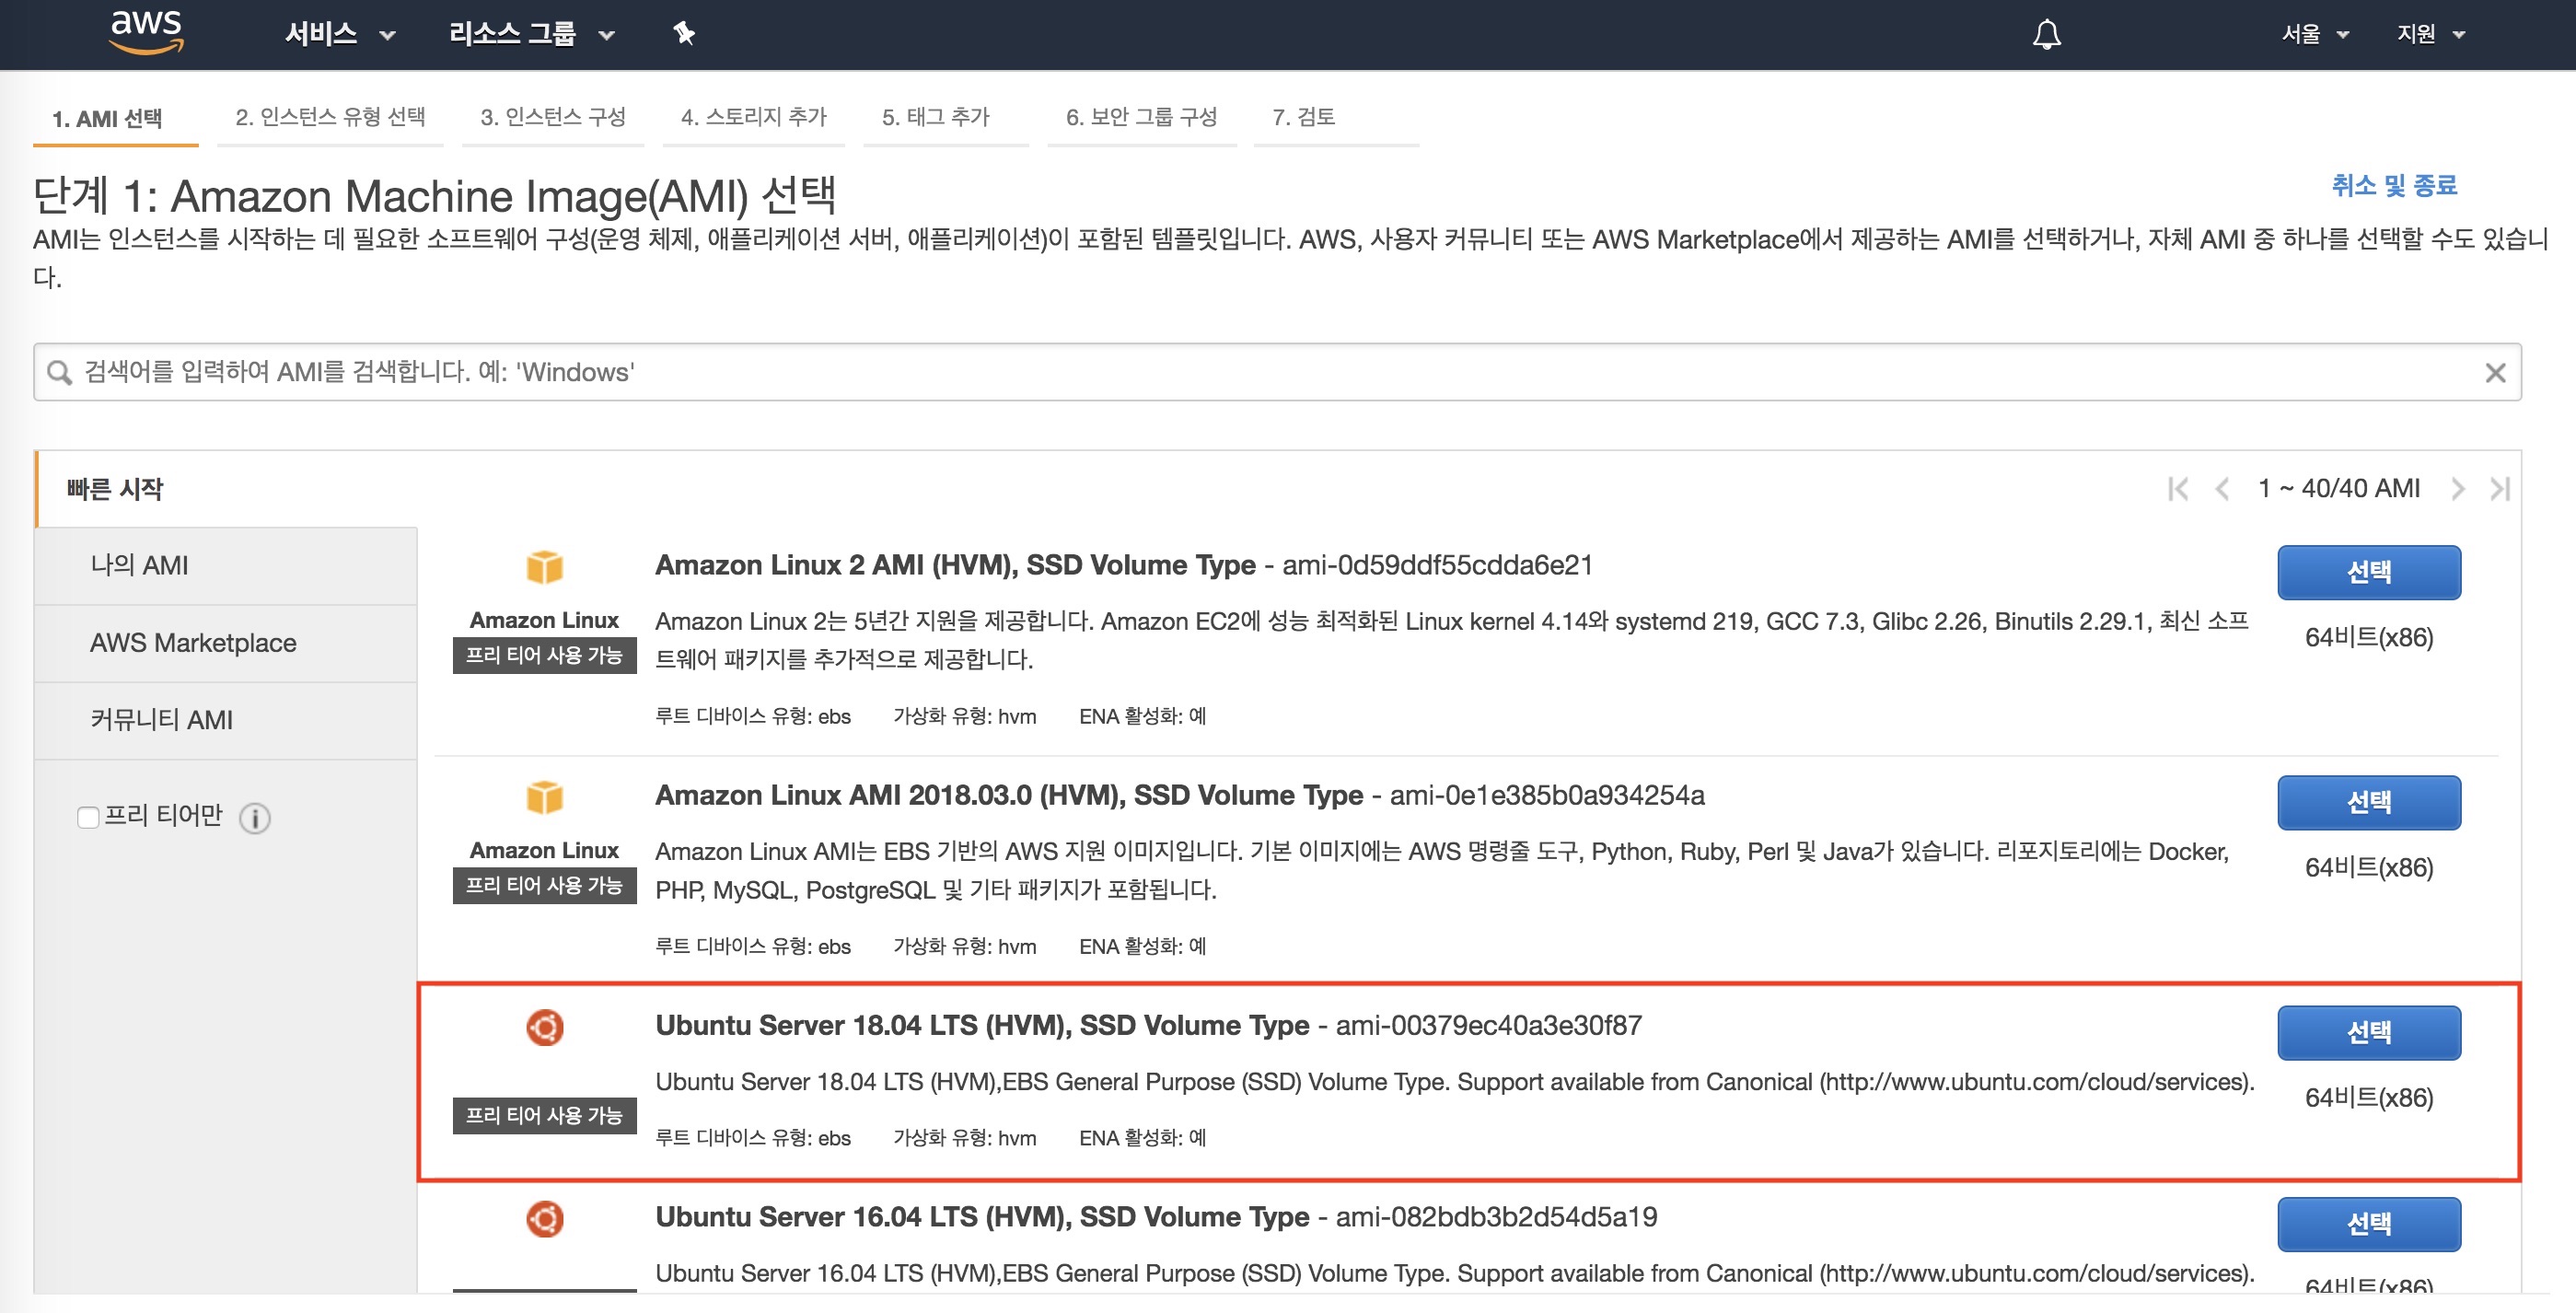Go to first page of AMI list
Image resolution: width=2576 pixels, height=1313 pixels.
2178,489
